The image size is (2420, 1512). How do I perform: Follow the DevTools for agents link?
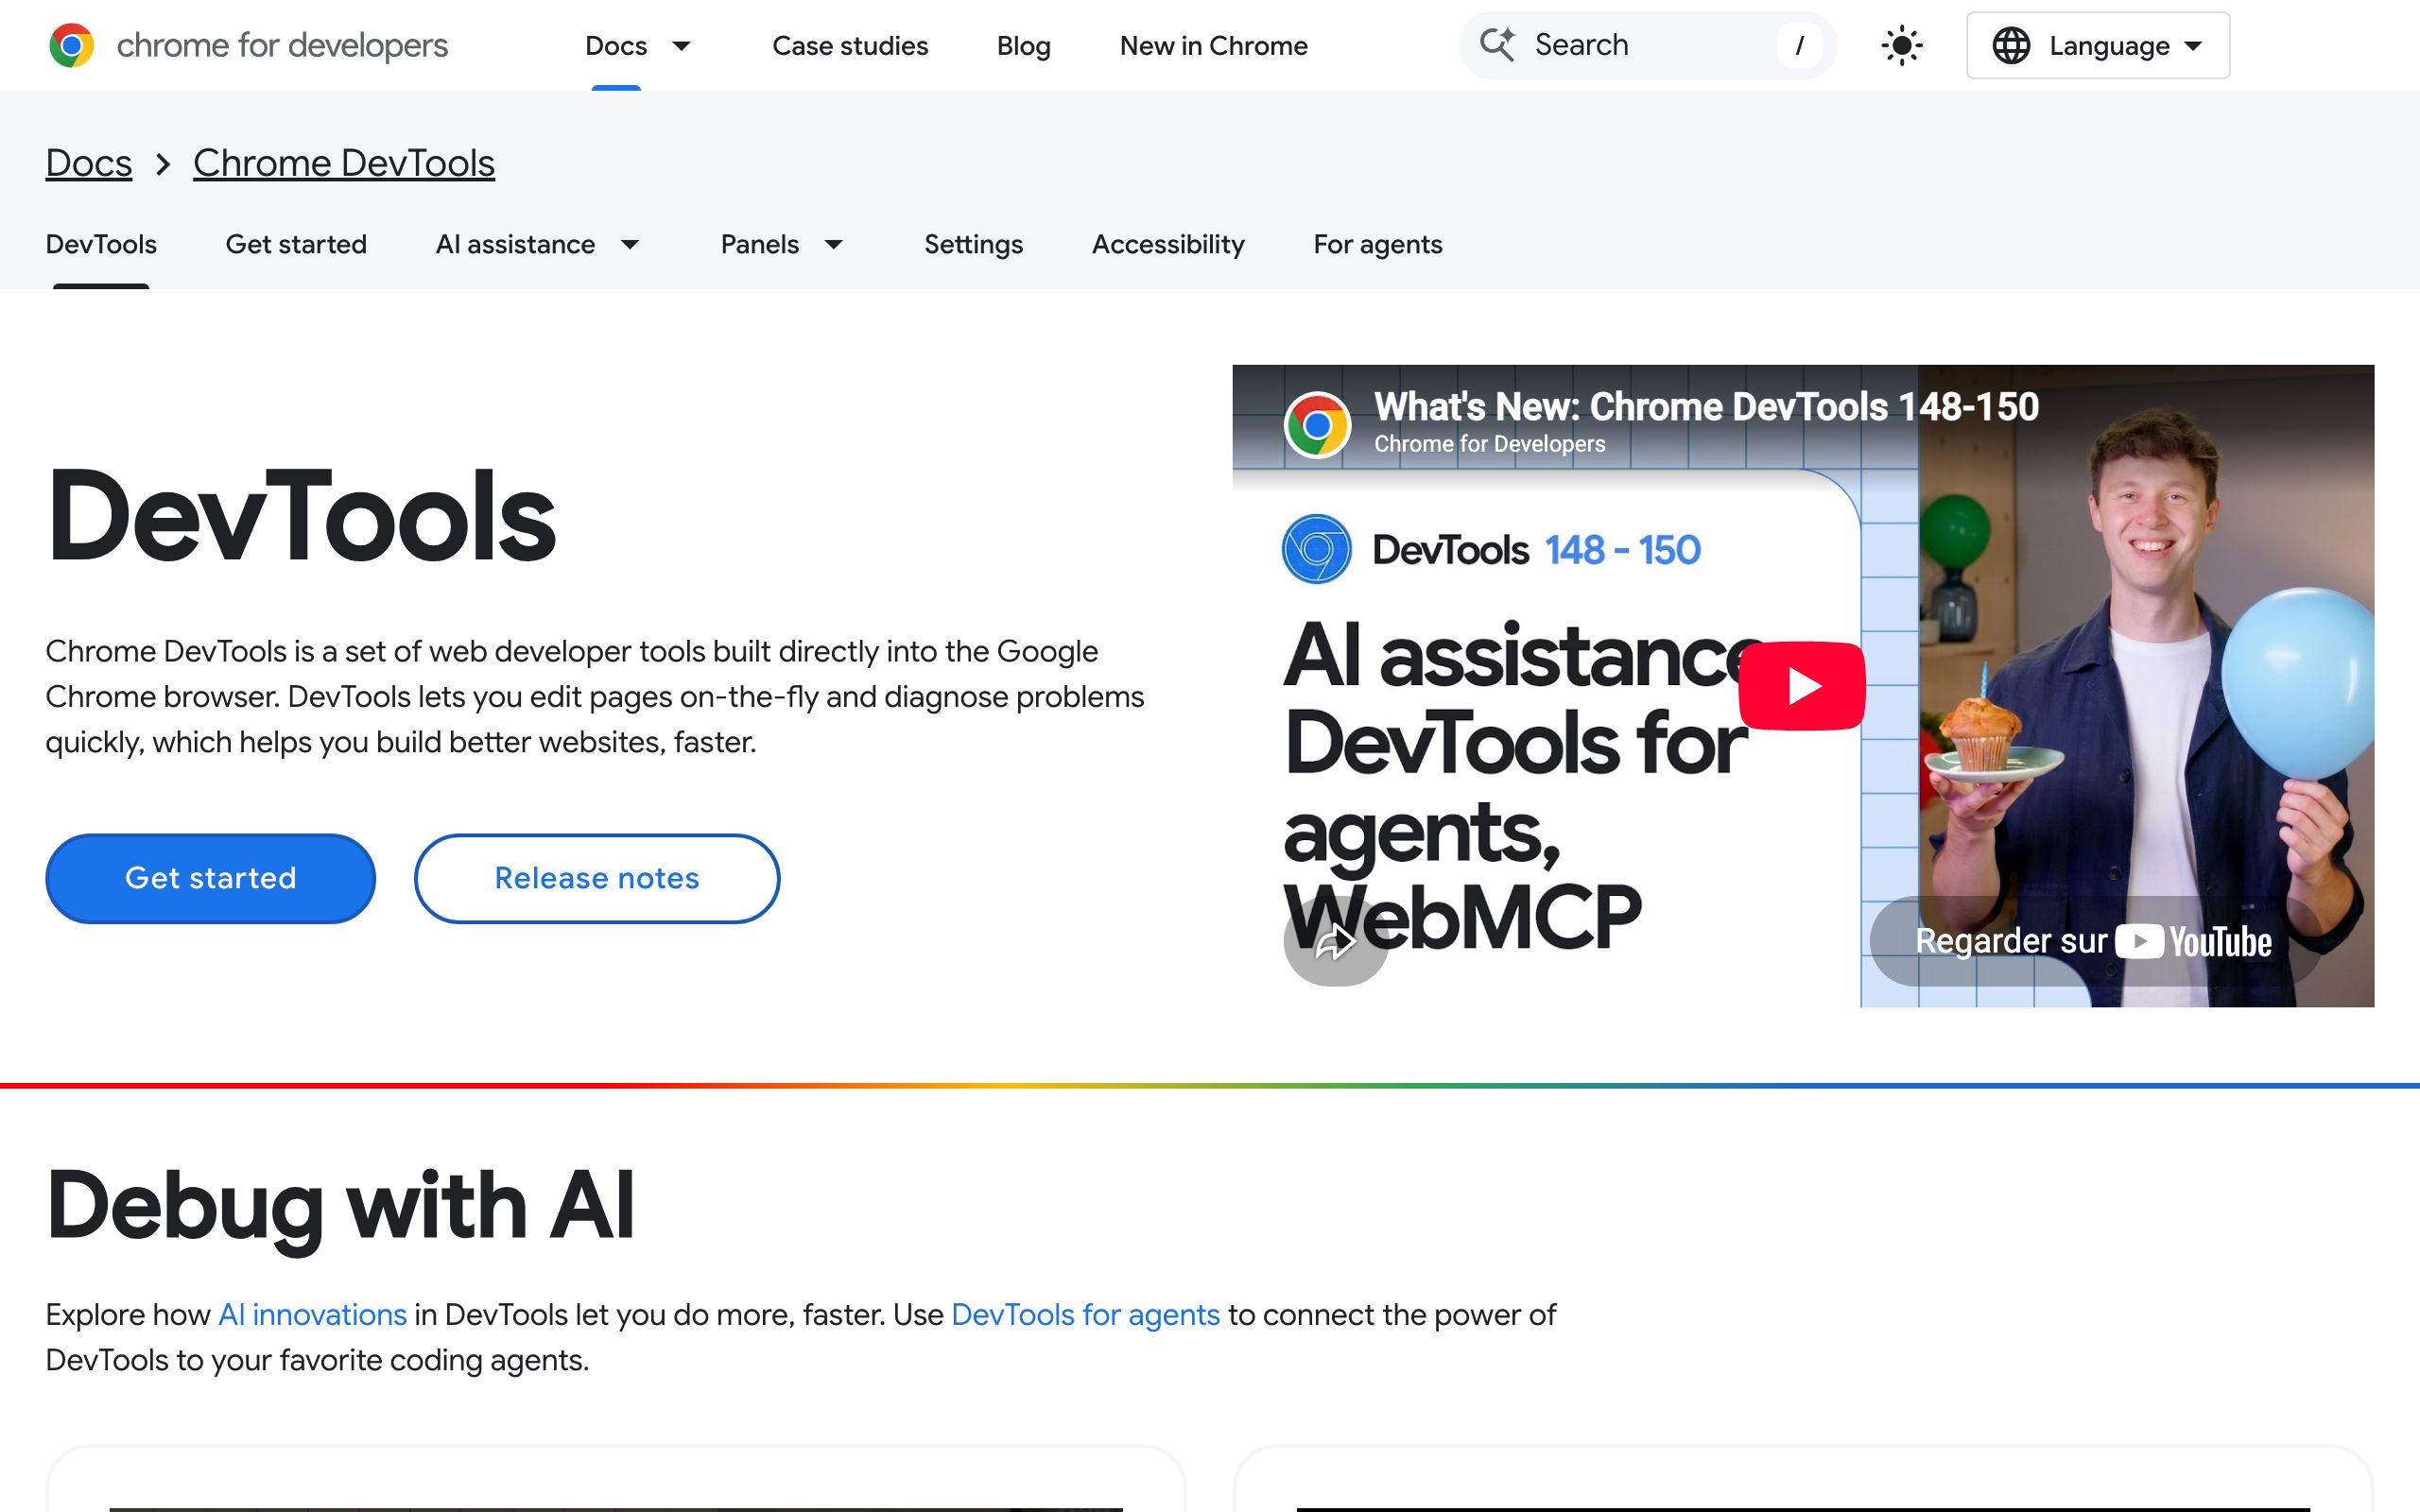(x=1085, y=1314)
